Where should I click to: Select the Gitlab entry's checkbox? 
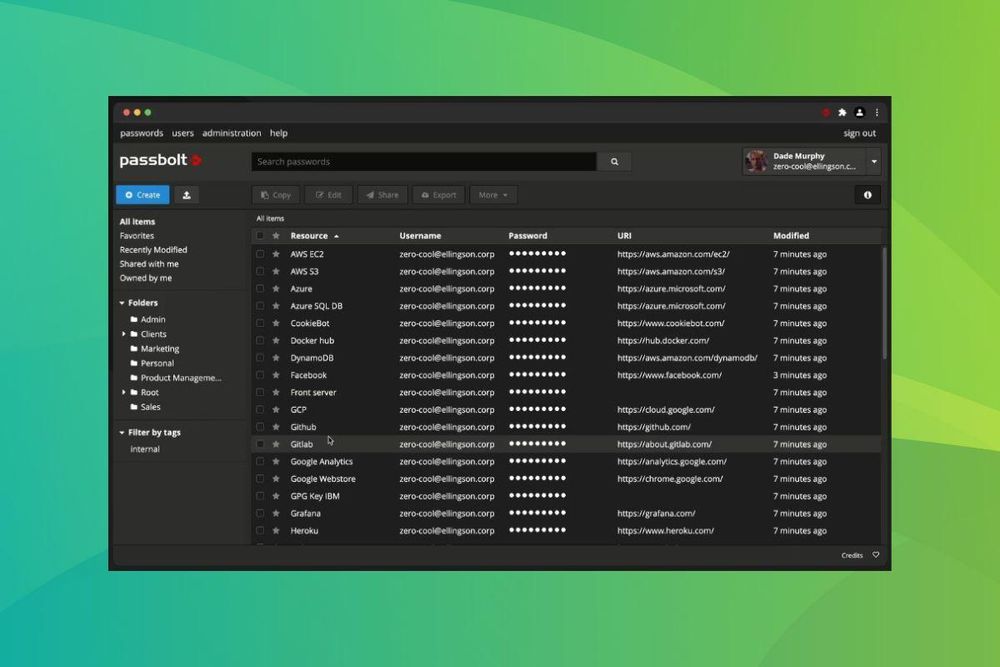pyautogui.click(x=258, y=443)
